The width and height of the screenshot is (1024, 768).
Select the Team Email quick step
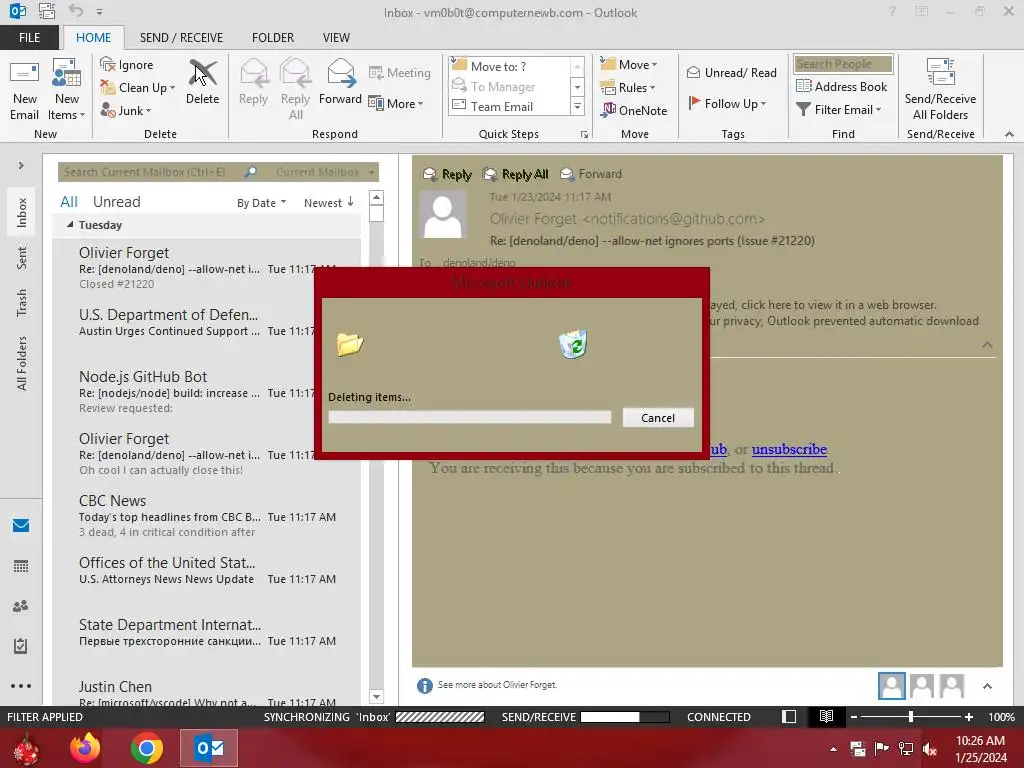pos(510,106)
